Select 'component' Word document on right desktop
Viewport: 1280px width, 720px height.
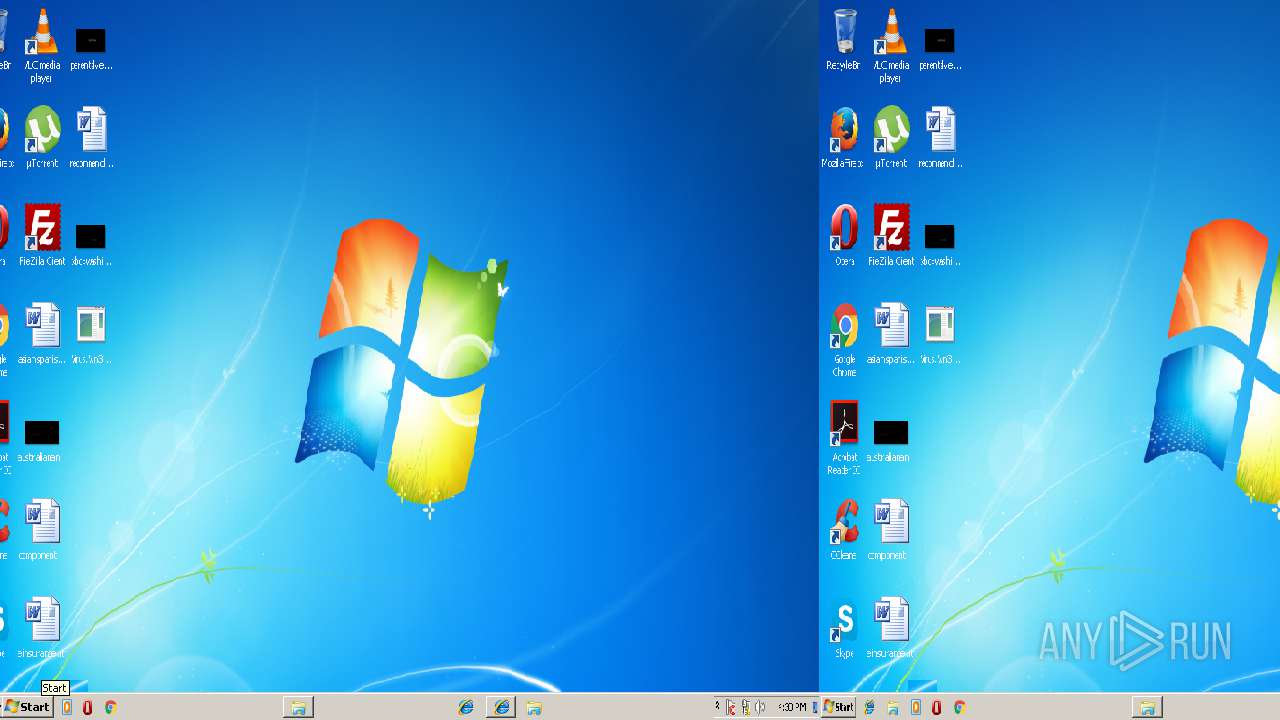click(889, 530)
